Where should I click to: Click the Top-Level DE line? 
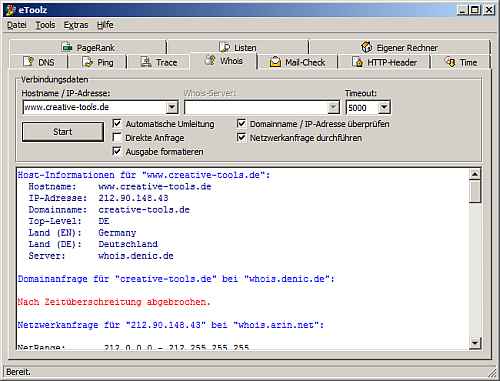click(x=69, y=221)
